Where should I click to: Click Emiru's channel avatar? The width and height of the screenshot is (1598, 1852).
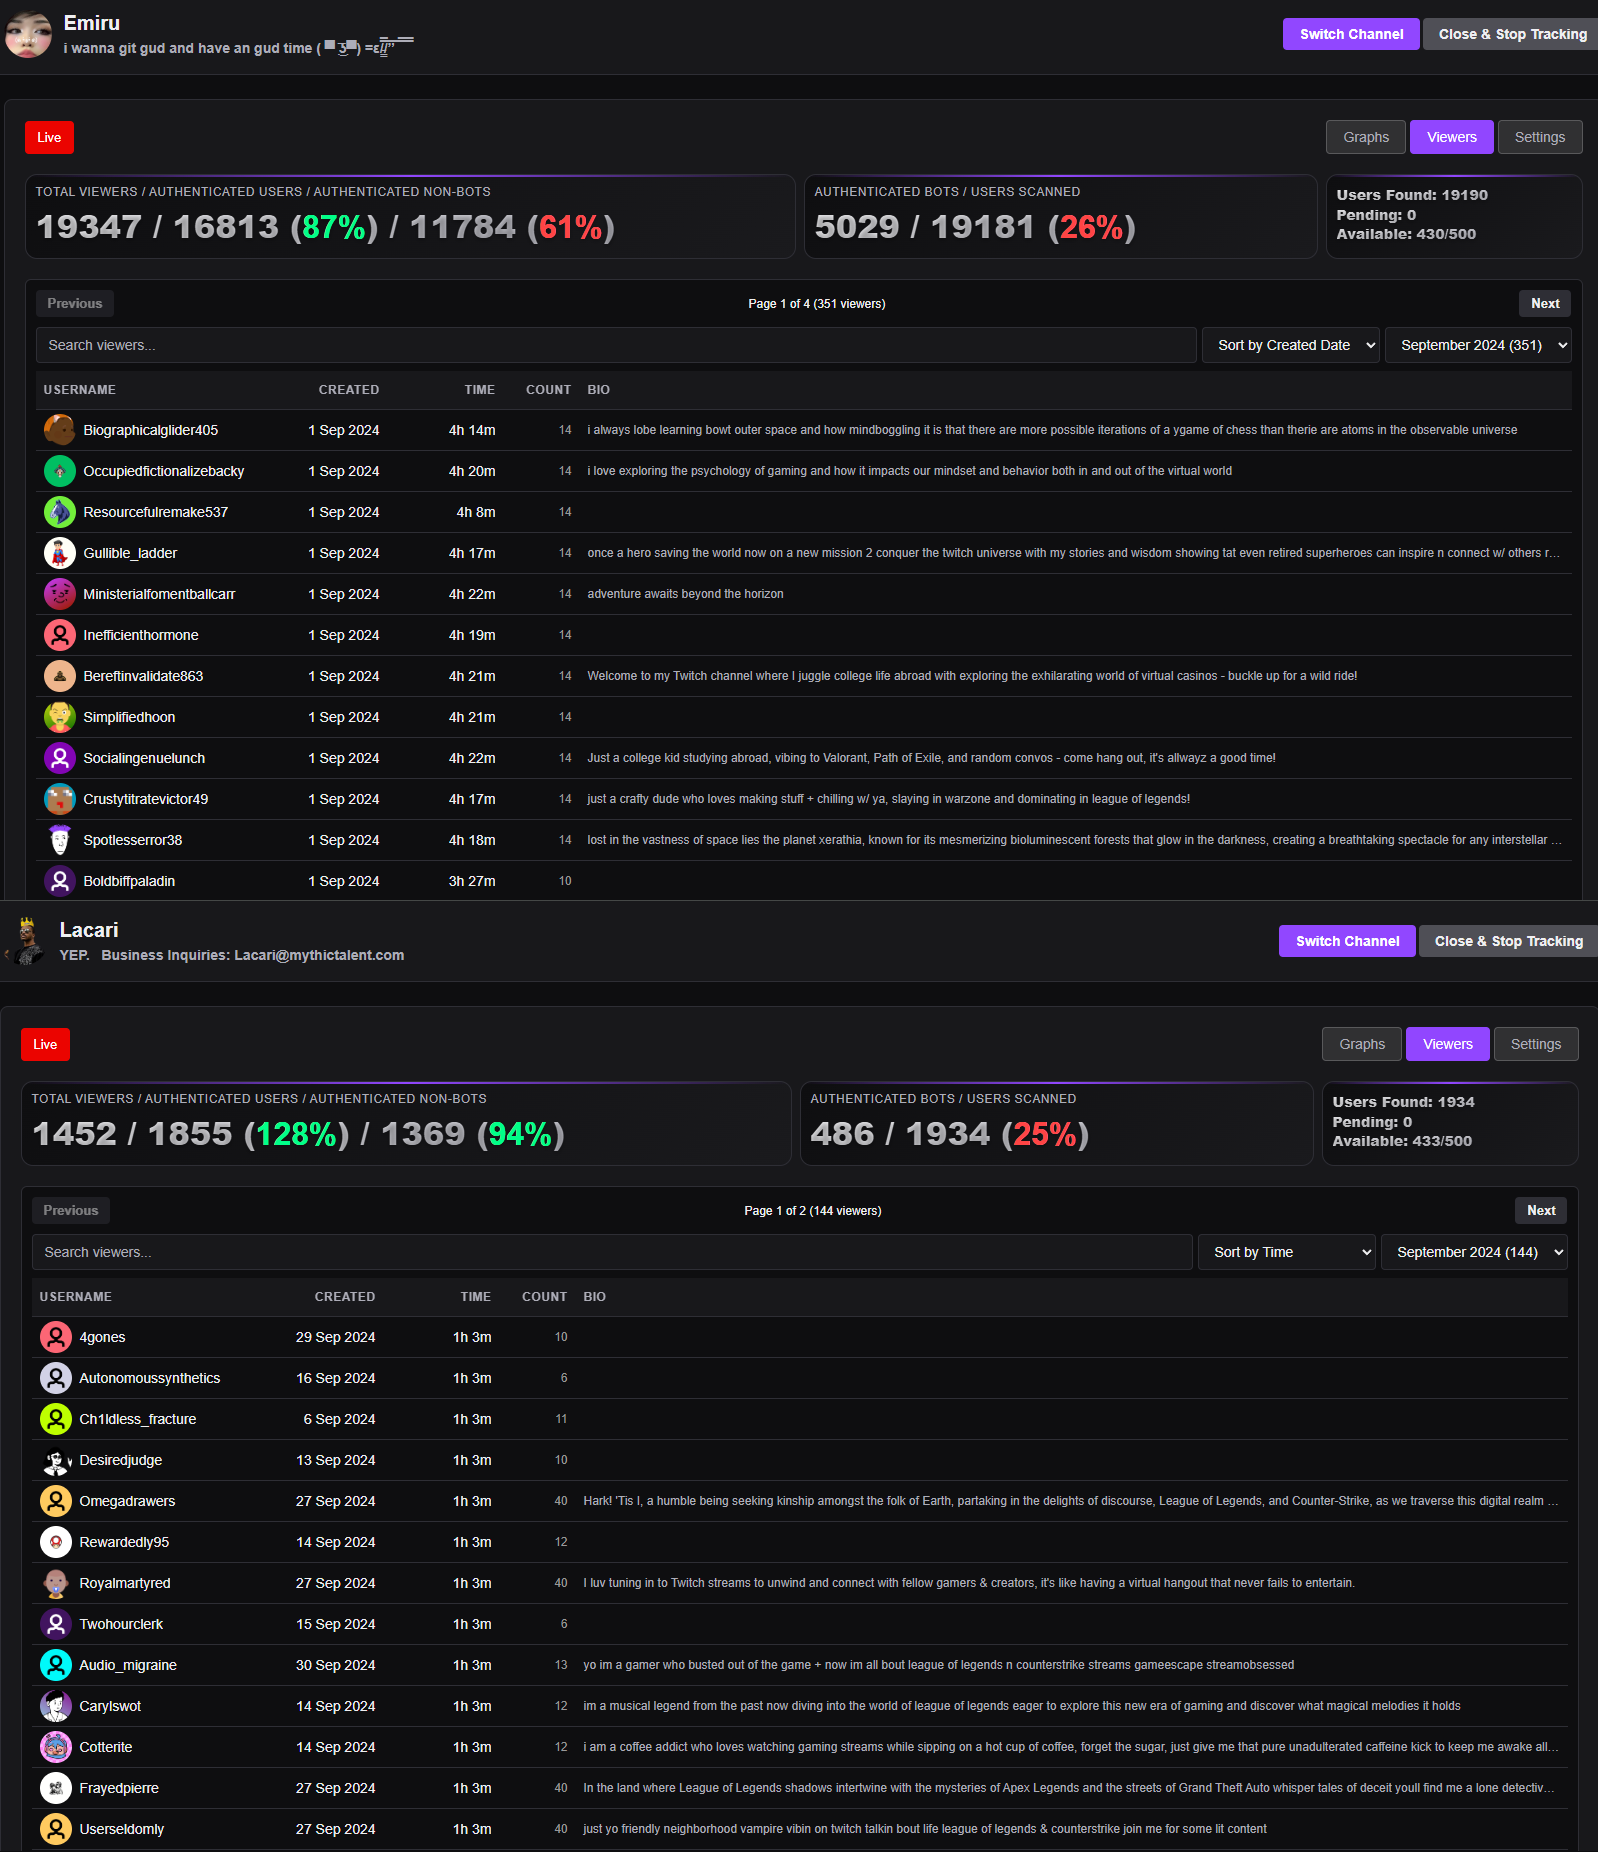coord(28,35)
